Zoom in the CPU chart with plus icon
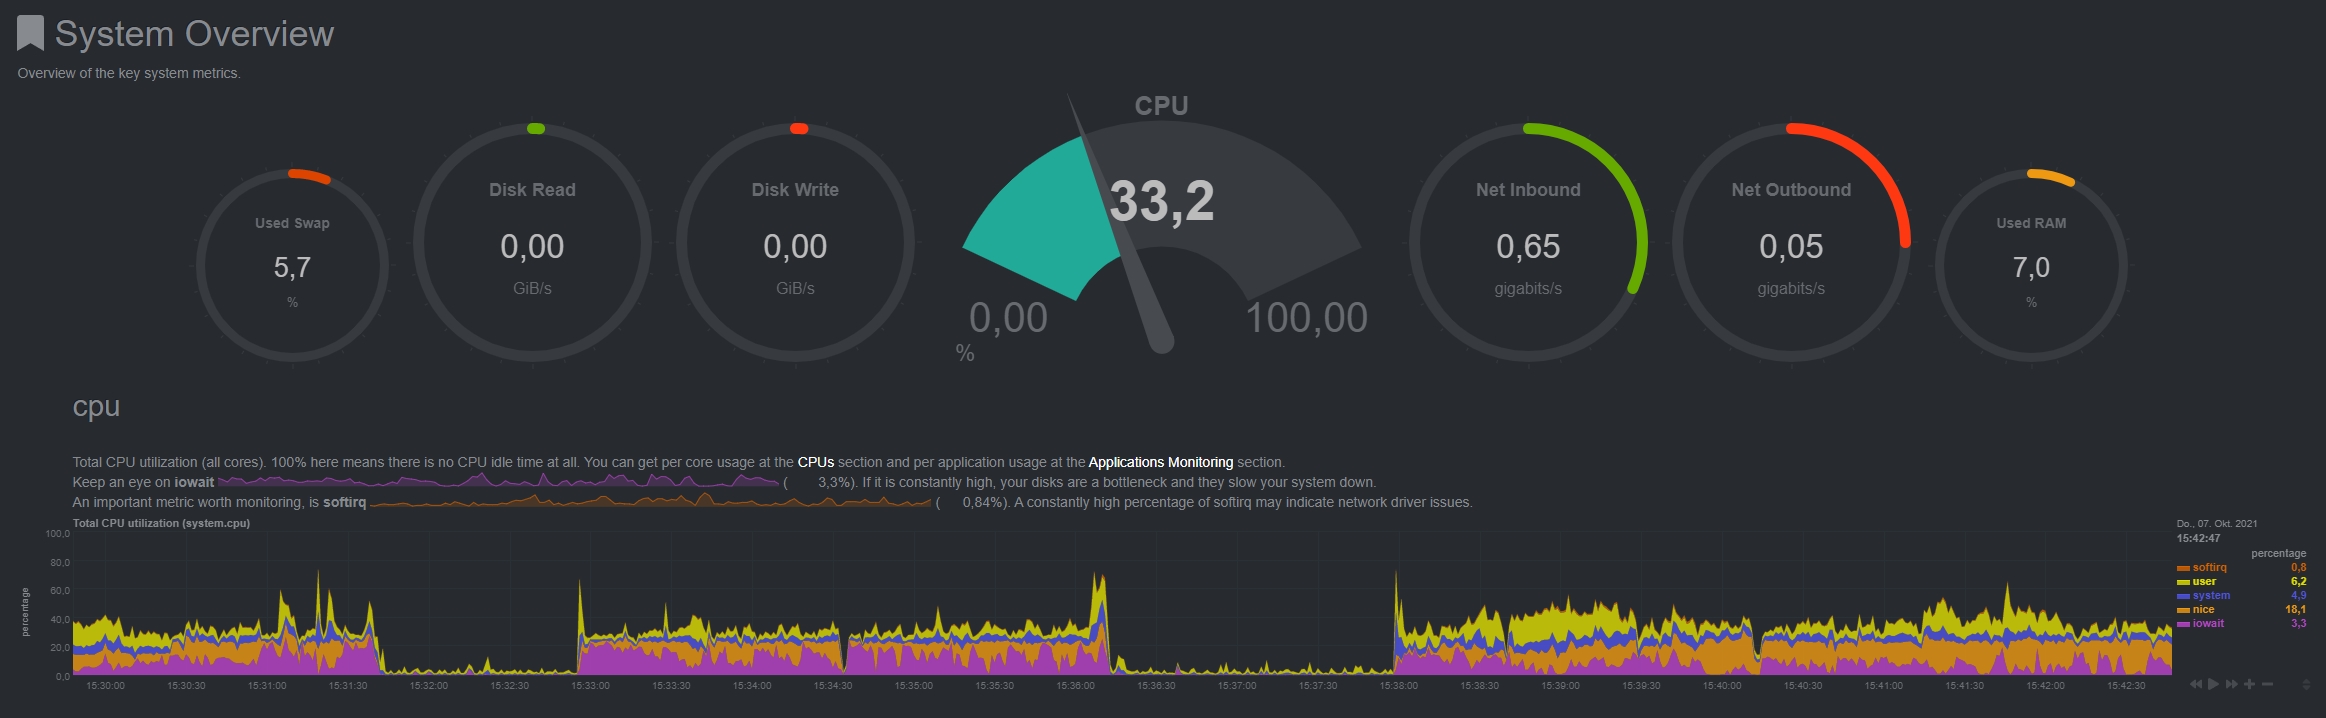The width and height of the screenshot is (2326, 718). pos(2249,684)
